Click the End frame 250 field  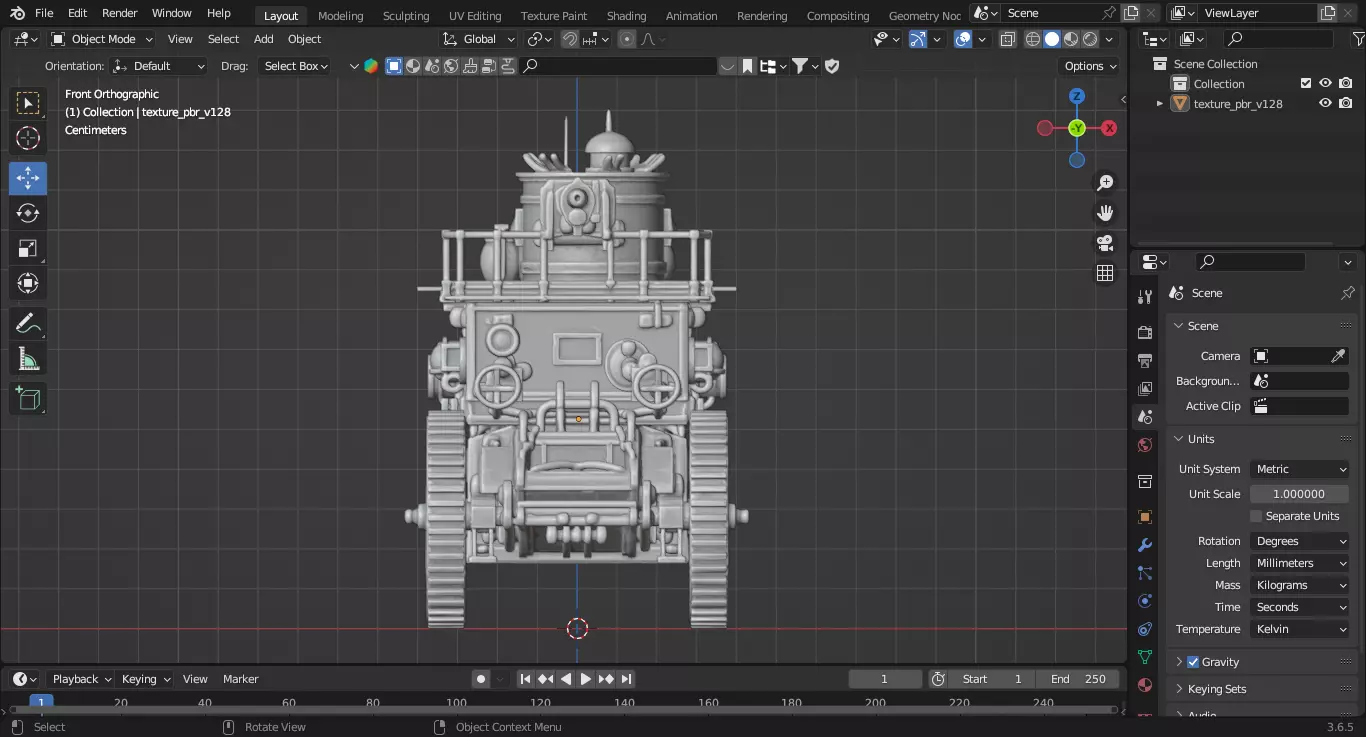(1078, 679)
